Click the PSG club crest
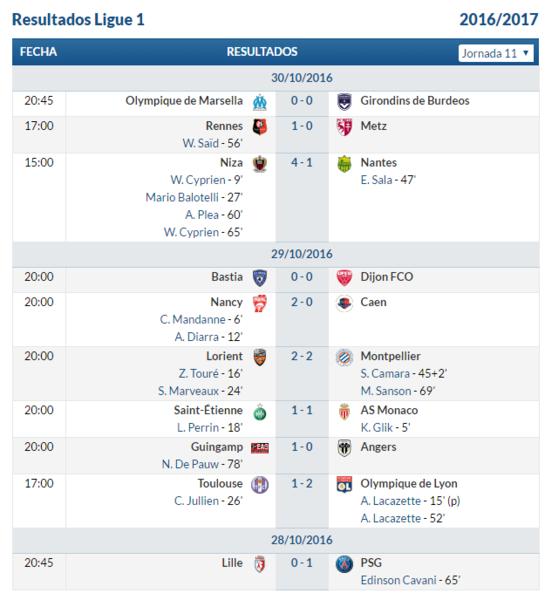This screenshot has width=545, height=600. pyautogui.click(x=344, y=564)
